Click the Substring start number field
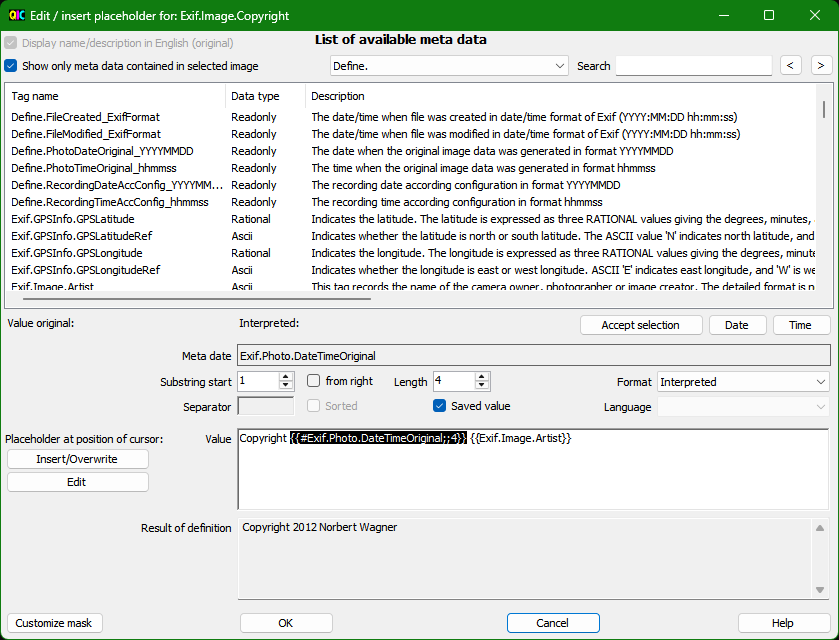The width and height of the screenshot is (839, 640). [258, 381]
